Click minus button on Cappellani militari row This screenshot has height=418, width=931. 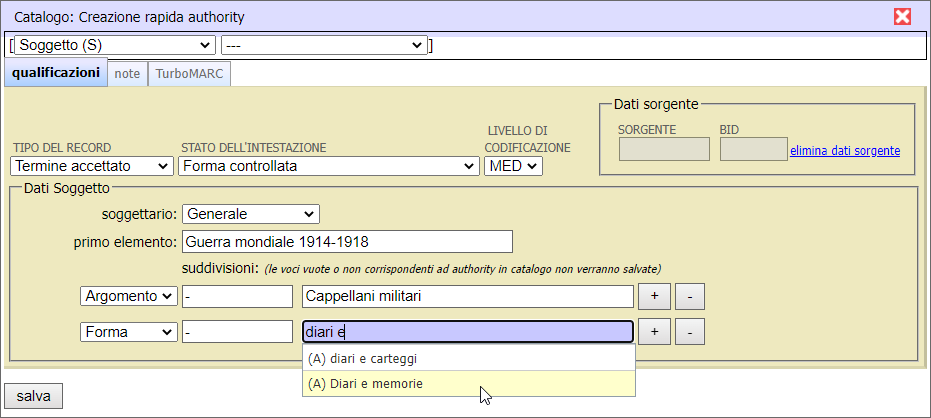coord(690,296)
